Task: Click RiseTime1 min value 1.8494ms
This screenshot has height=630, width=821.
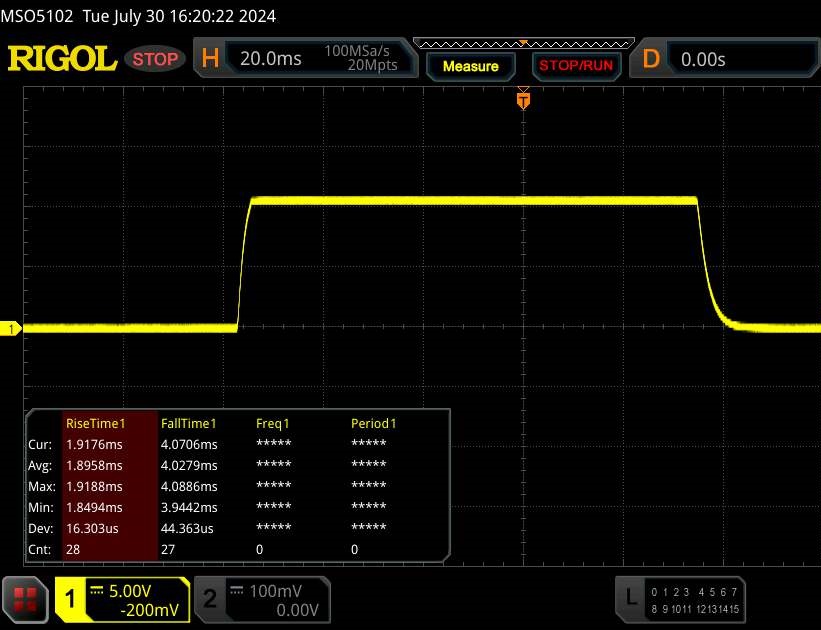Action: pyautogui.click(x=94, y=507)
